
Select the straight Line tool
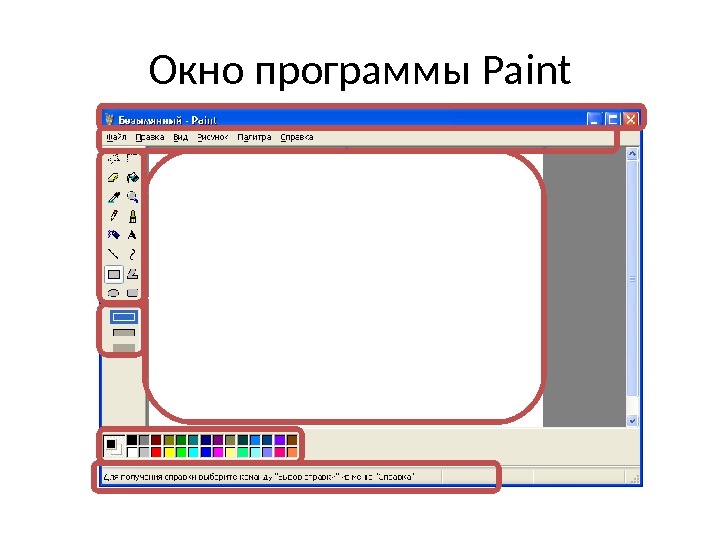click(113, 254)
